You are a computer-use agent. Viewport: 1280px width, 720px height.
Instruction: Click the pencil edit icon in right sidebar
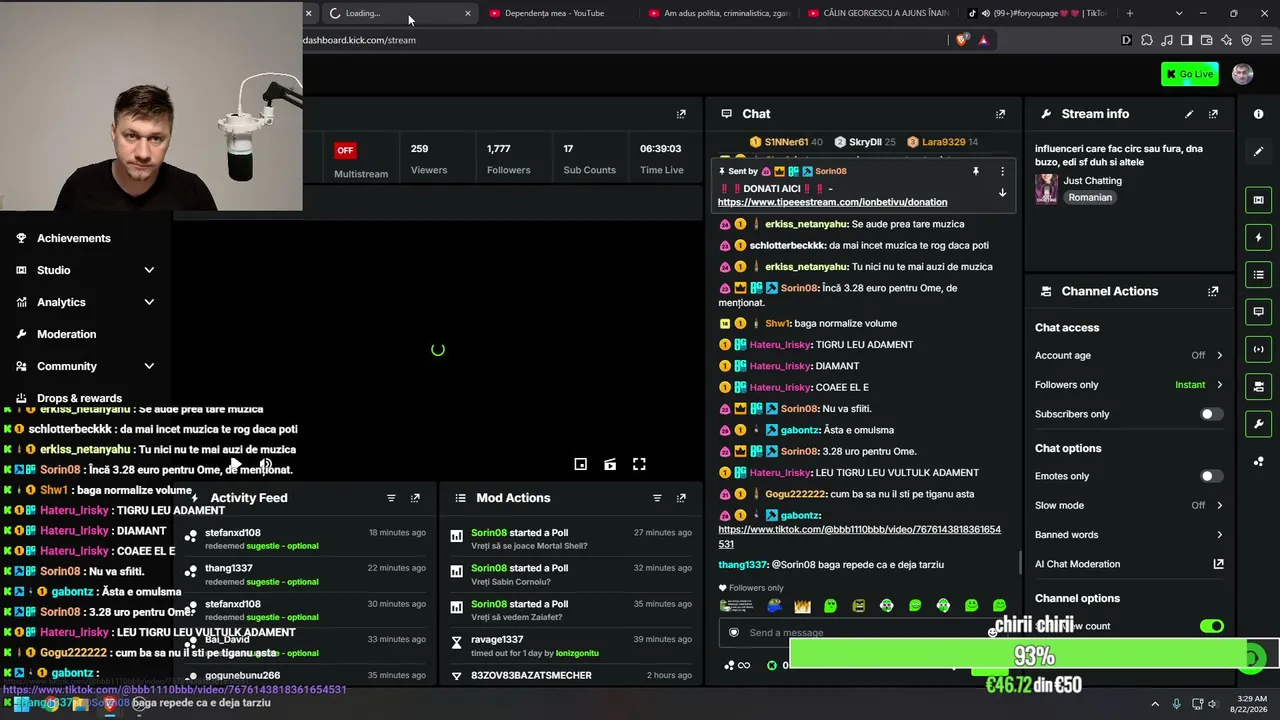click(1259, 152)
